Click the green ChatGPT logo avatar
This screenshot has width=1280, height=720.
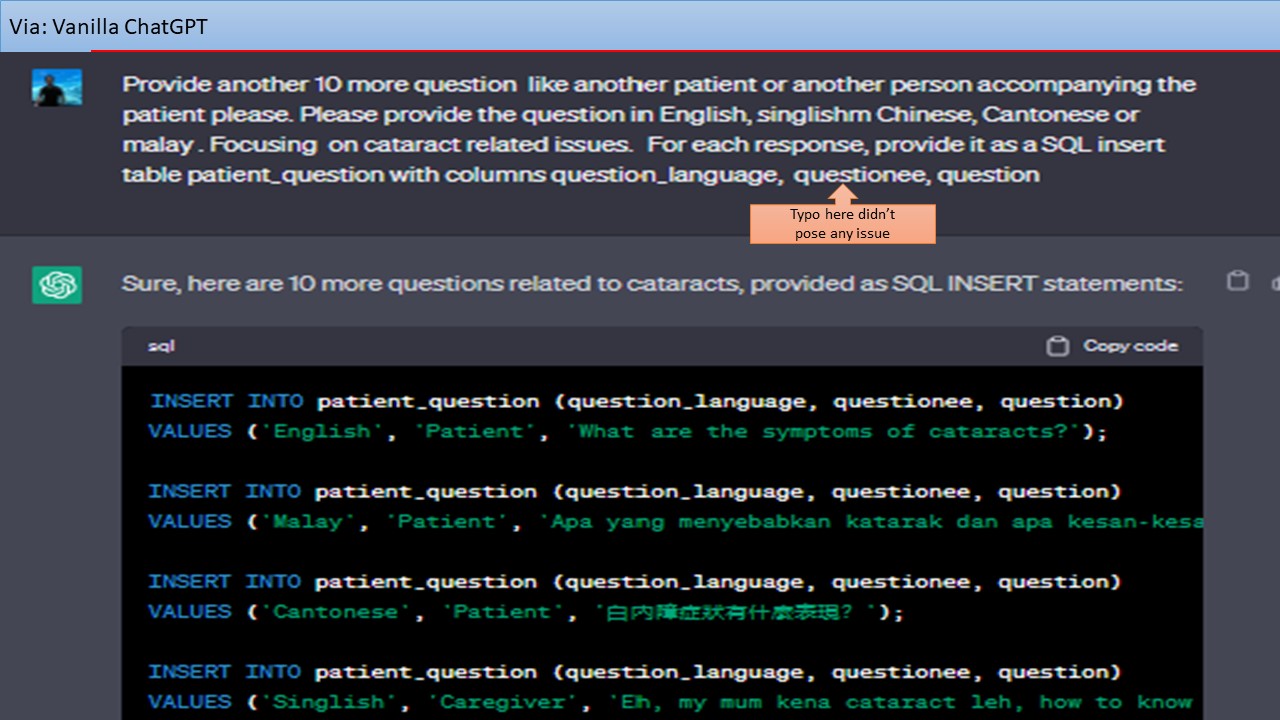pyautogui.click(x=56, y=285)
